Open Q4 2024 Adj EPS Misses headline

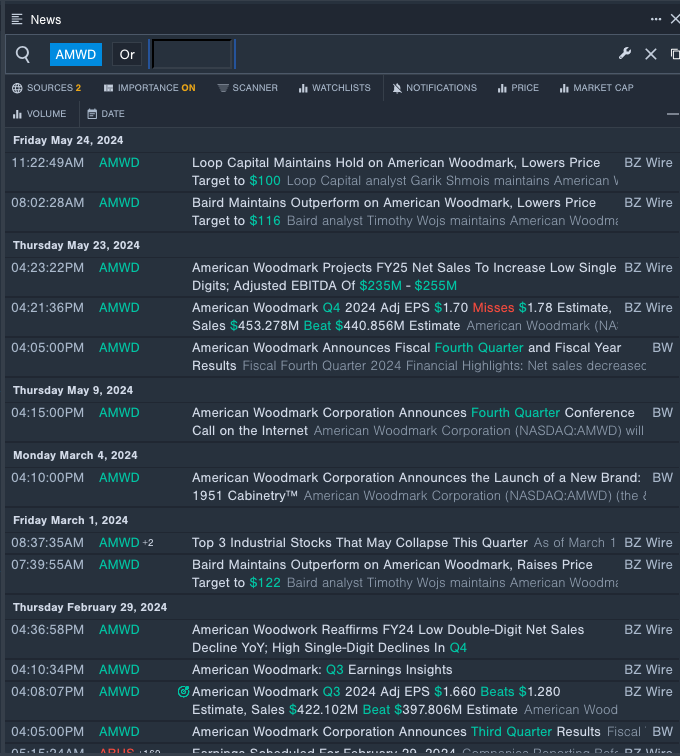click(404, 317)
